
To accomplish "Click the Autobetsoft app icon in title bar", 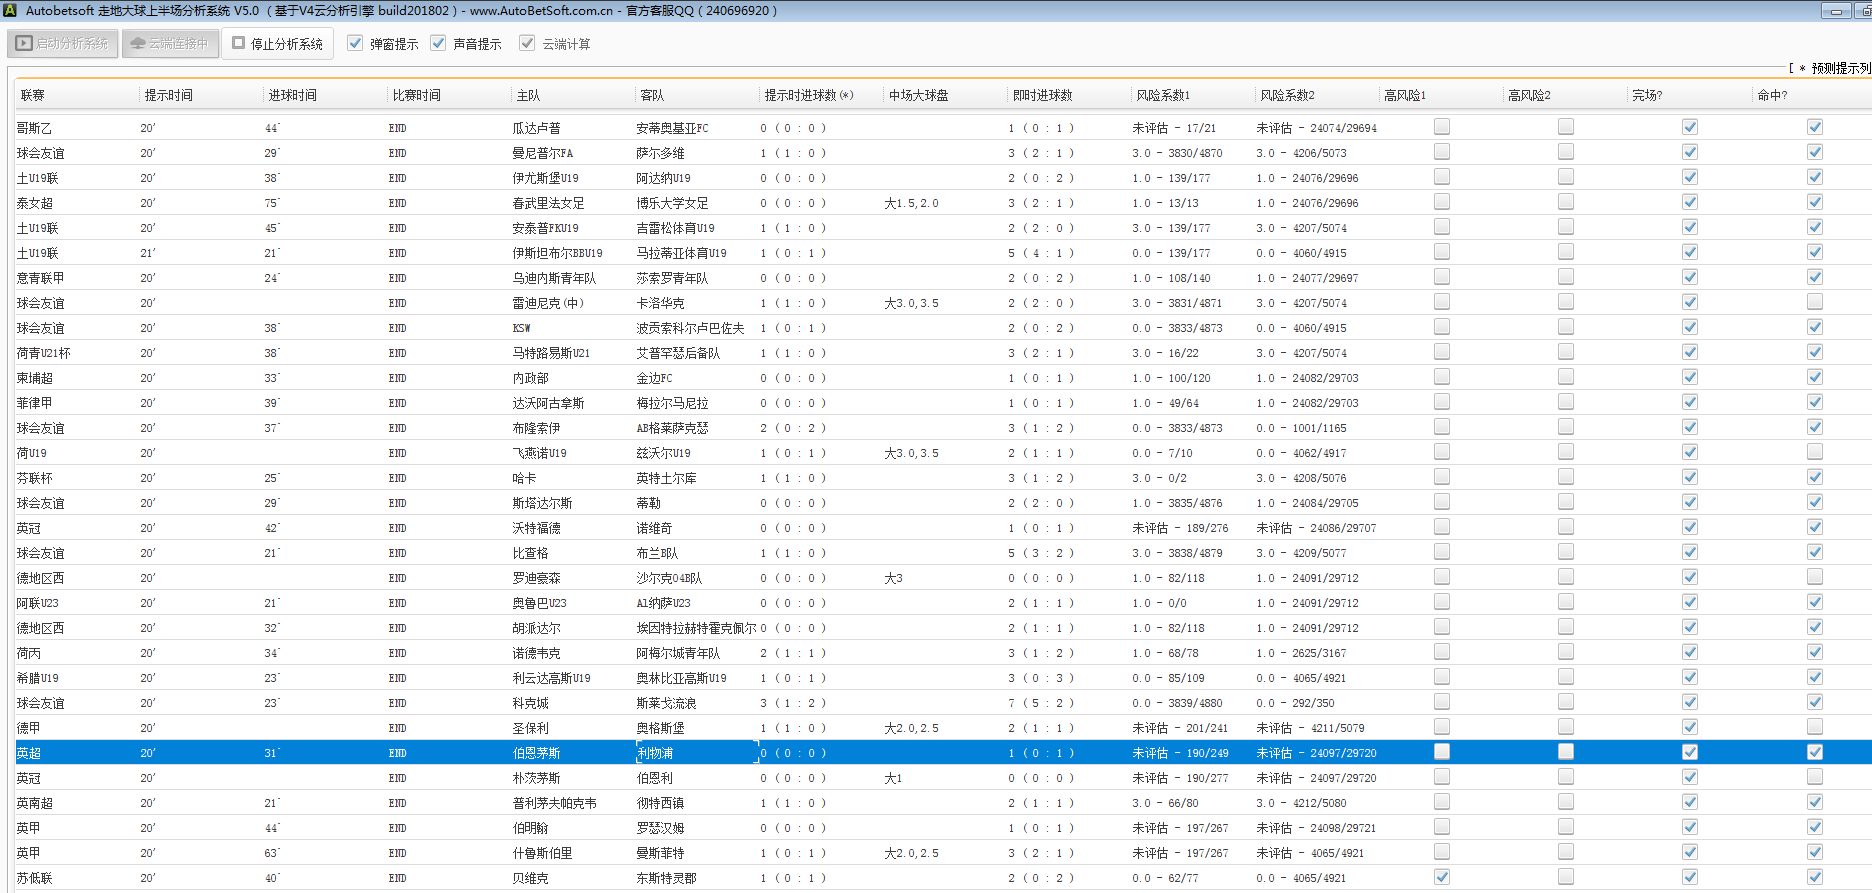I will 11,11.
